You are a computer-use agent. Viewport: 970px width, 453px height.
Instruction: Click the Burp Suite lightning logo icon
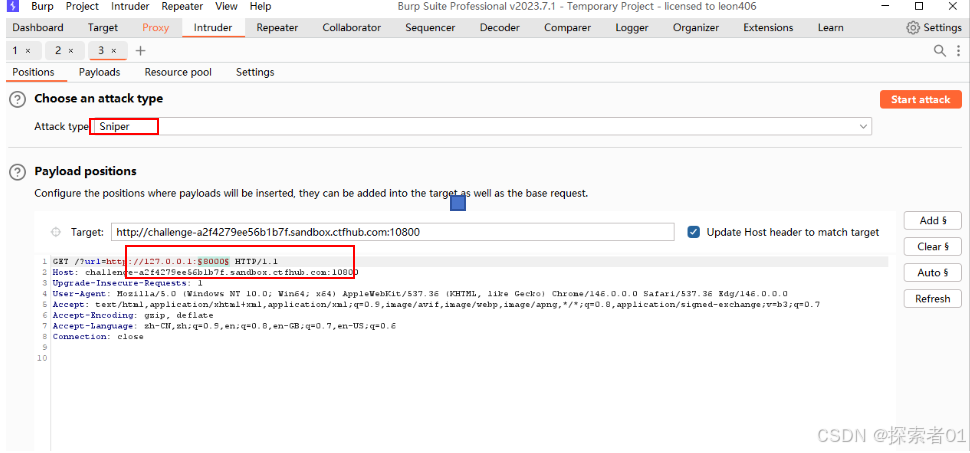pyautogui.click(x=12, y=6)
